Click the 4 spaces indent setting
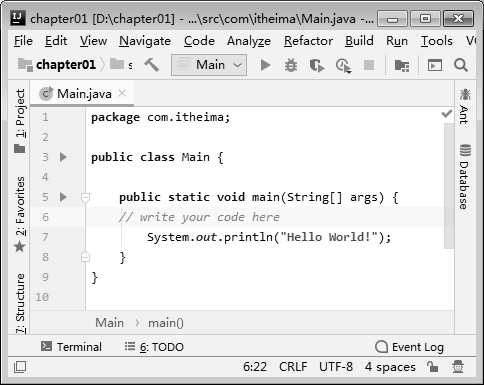This screenshot has width=484, height=385. [x=390, y=367]
